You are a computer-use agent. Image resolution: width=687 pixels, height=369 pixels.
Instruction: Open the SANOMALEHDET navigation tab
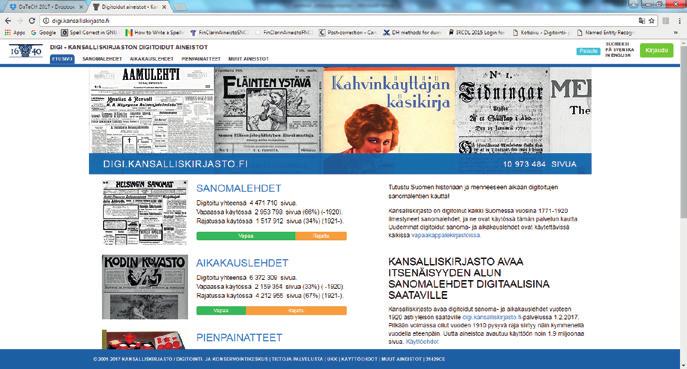[x=102, y=59]
